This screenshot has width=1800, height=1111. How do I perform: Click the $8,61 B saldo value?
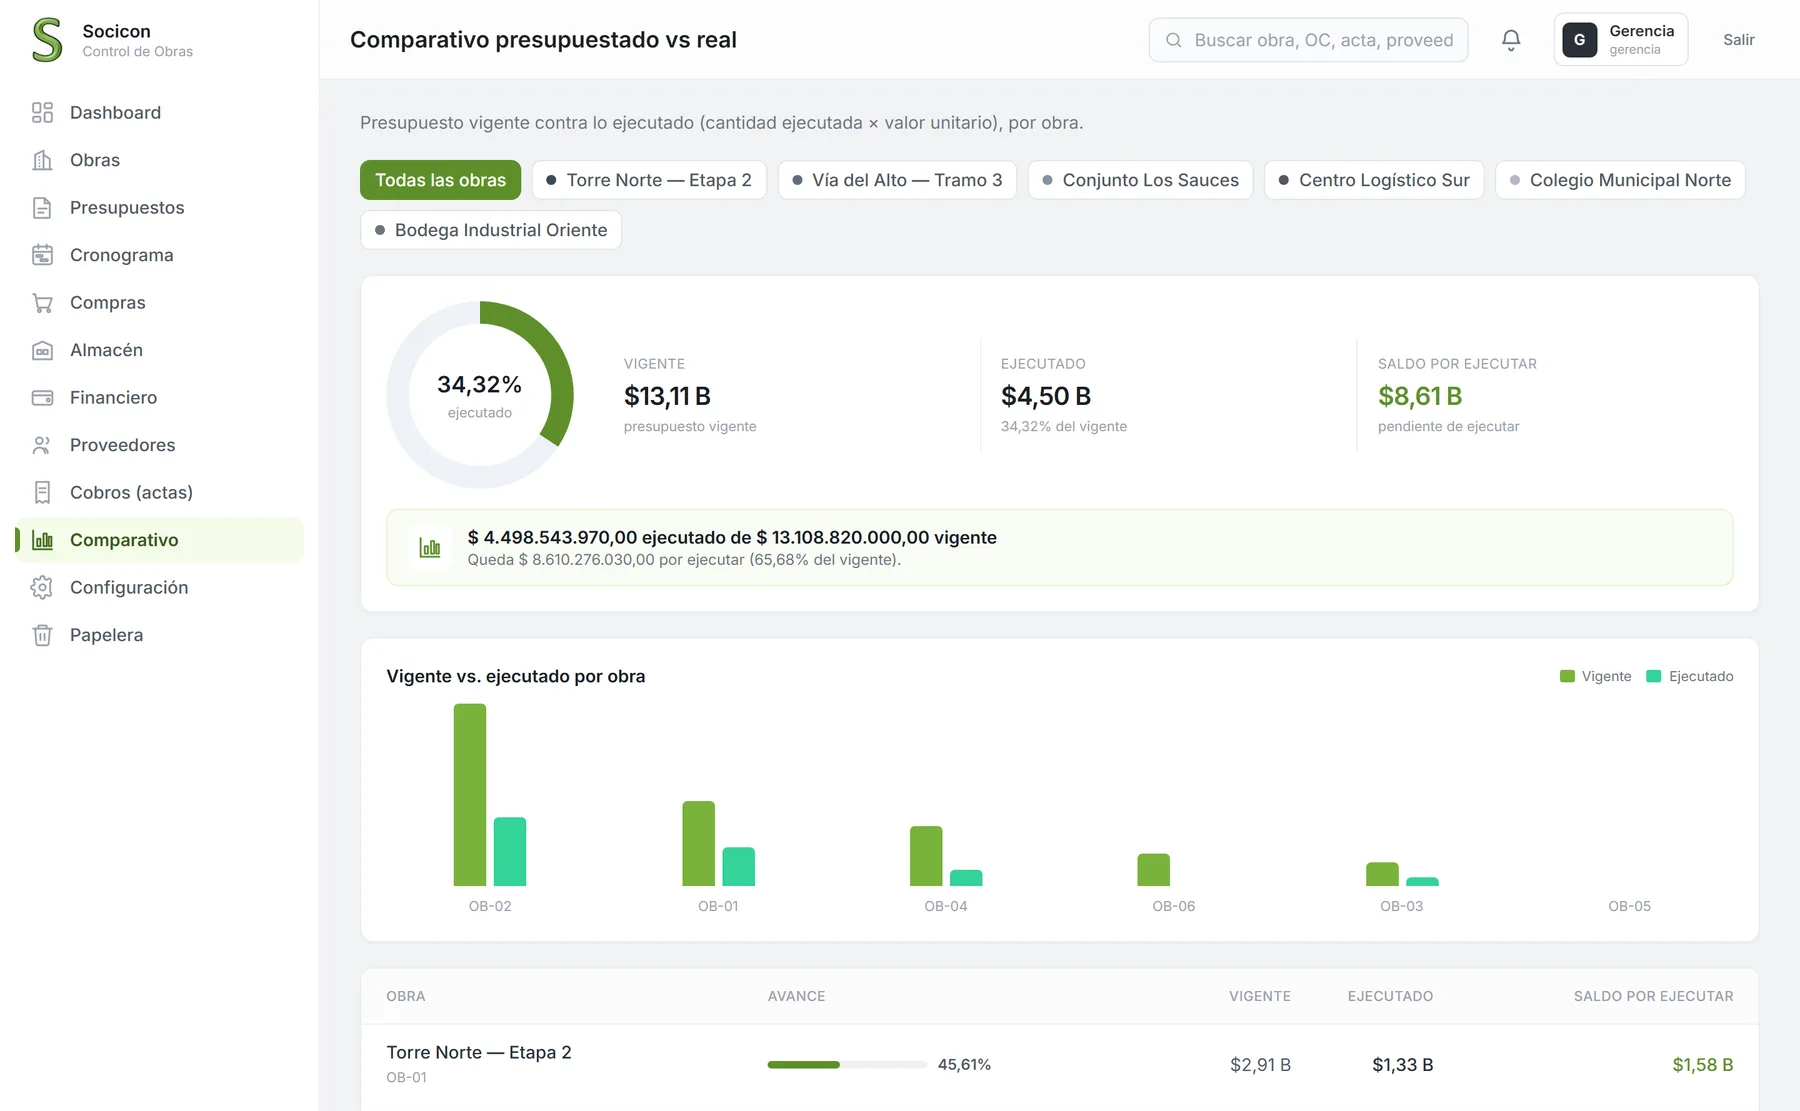pos(1420,397)
